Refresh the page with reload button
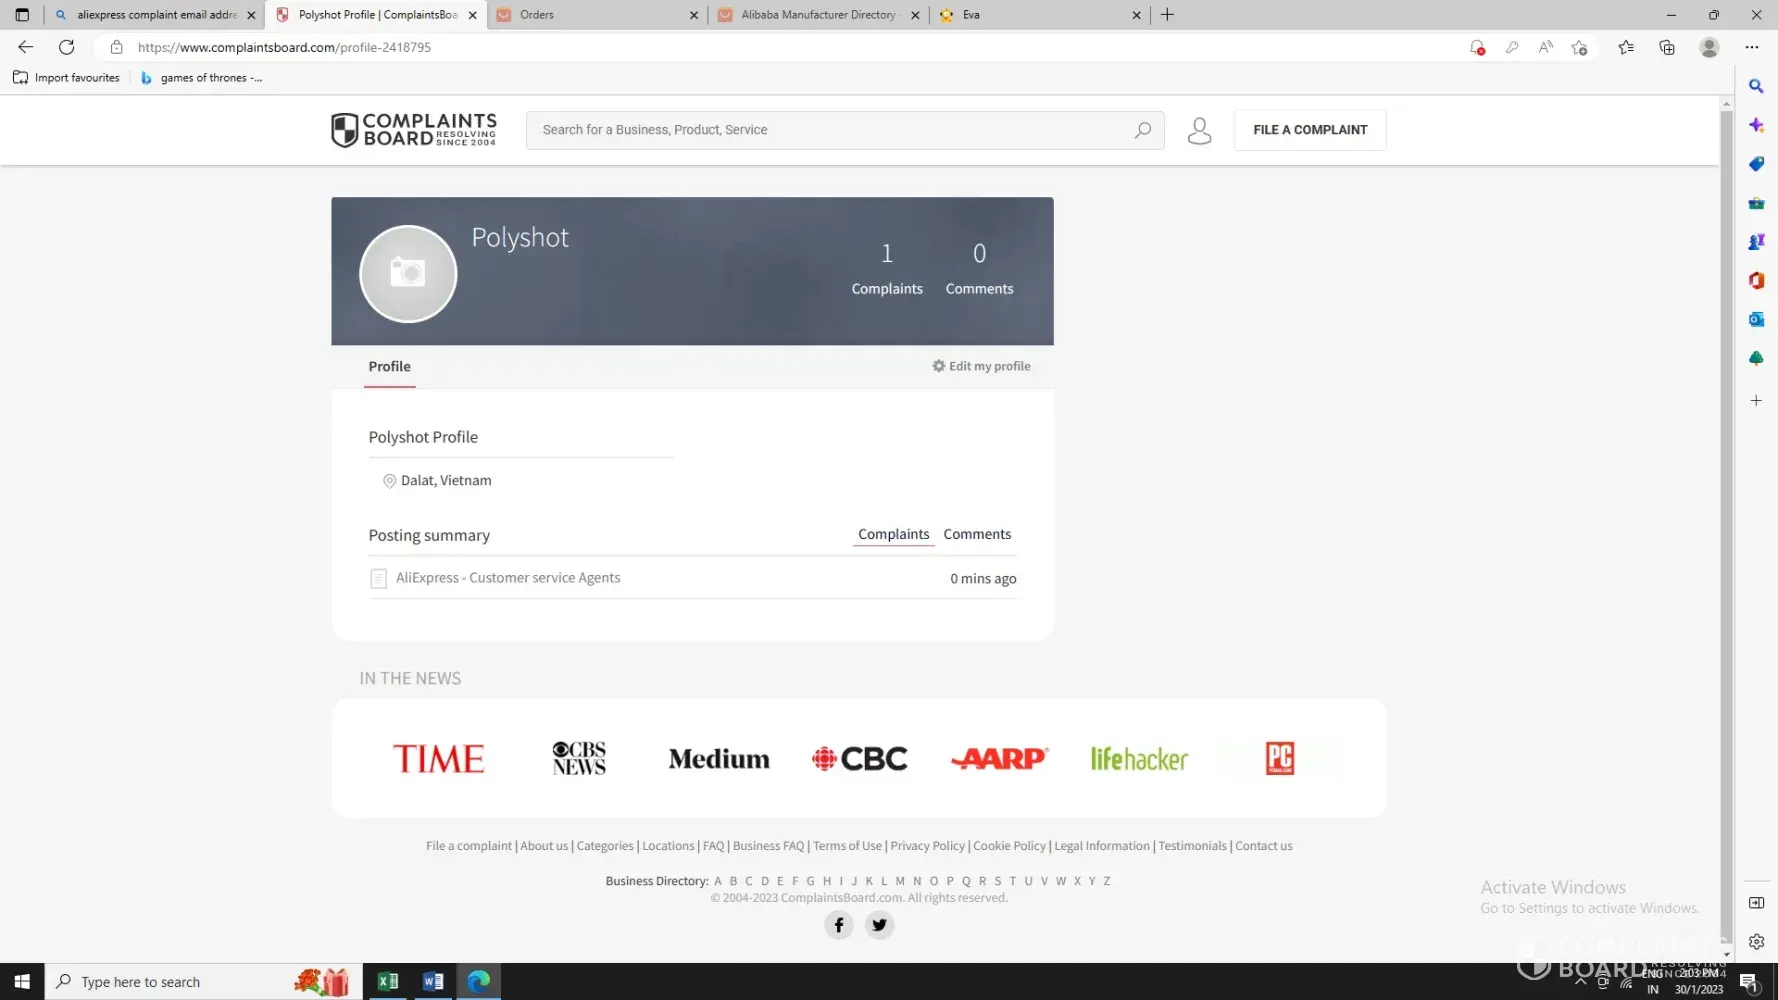The height and width of the screenshot is (1000, 1778). (x=67, y=47)
